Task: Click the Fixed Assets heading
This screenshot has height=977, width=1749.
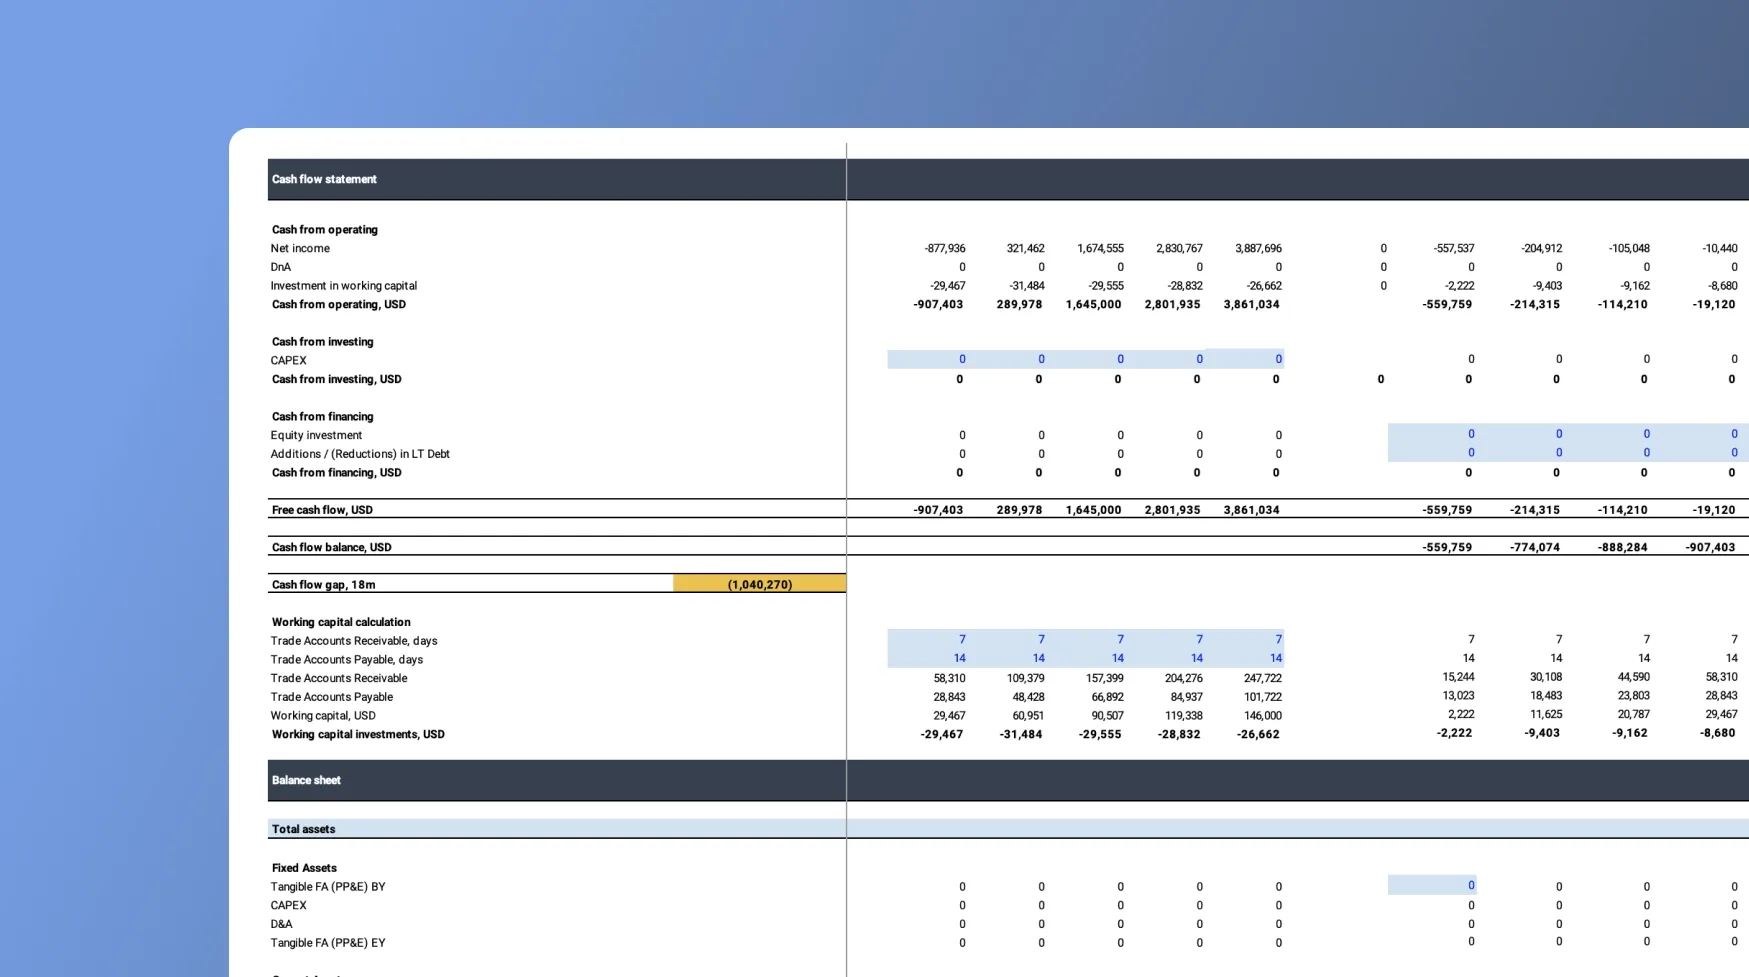Action: [x=304, y=869]
